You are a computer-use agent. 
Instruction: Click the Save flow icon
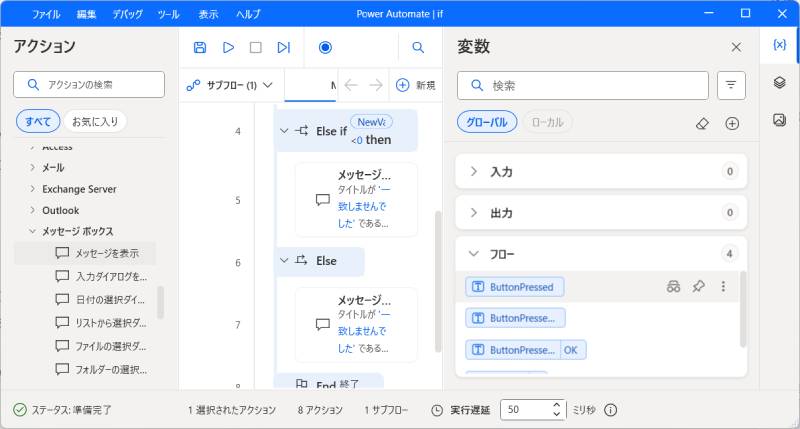pos(200,47)
